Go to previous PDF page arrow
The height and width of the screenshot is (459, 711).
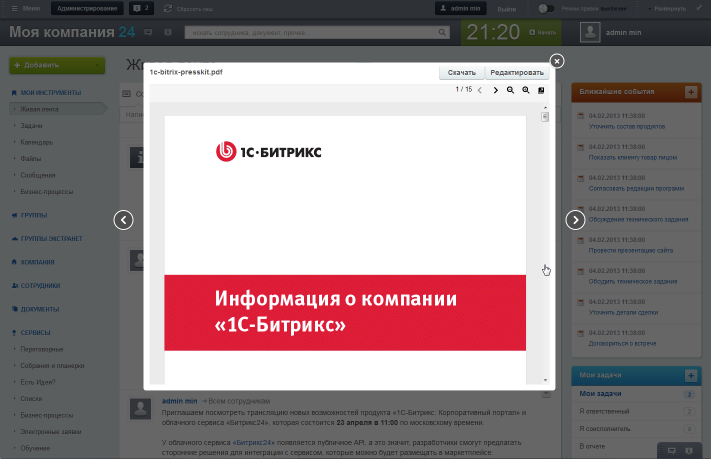coord(480,90)
